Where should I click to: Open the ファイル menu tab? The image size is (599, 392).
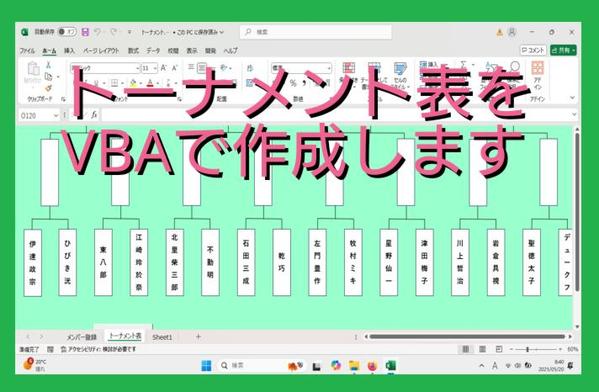27,50
